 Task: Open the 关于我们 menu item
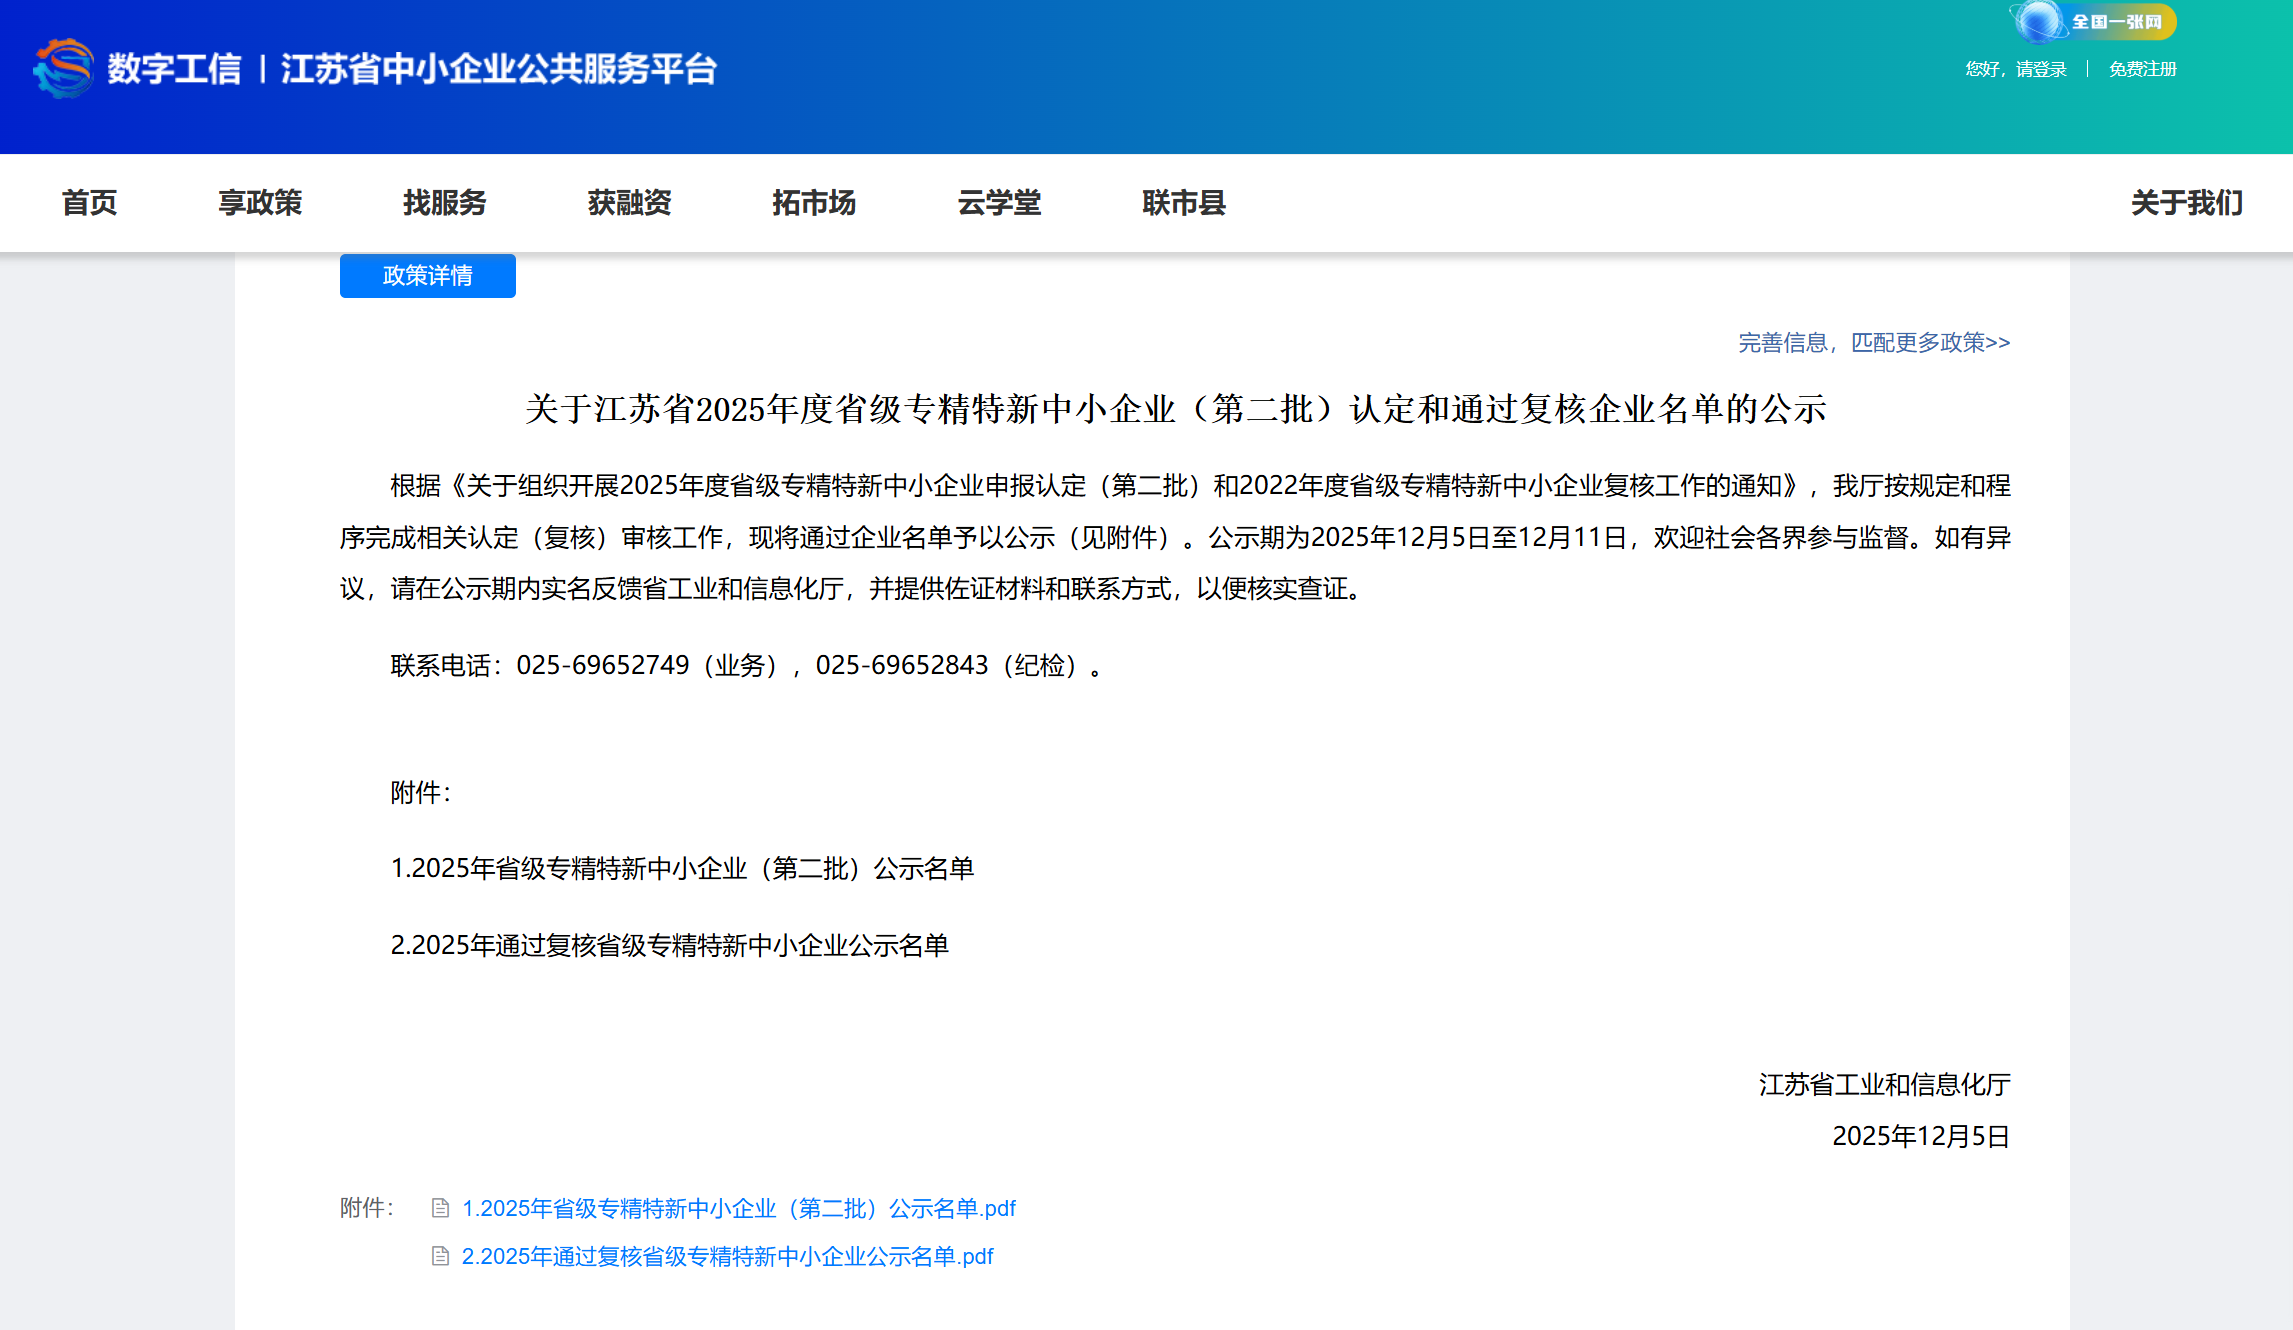tap(2186, 203)
